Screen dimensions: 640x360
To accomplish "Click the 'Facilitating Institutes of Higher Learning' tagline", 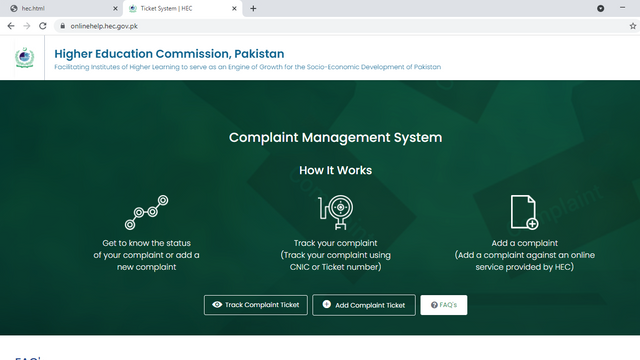I will pos(248,67).
